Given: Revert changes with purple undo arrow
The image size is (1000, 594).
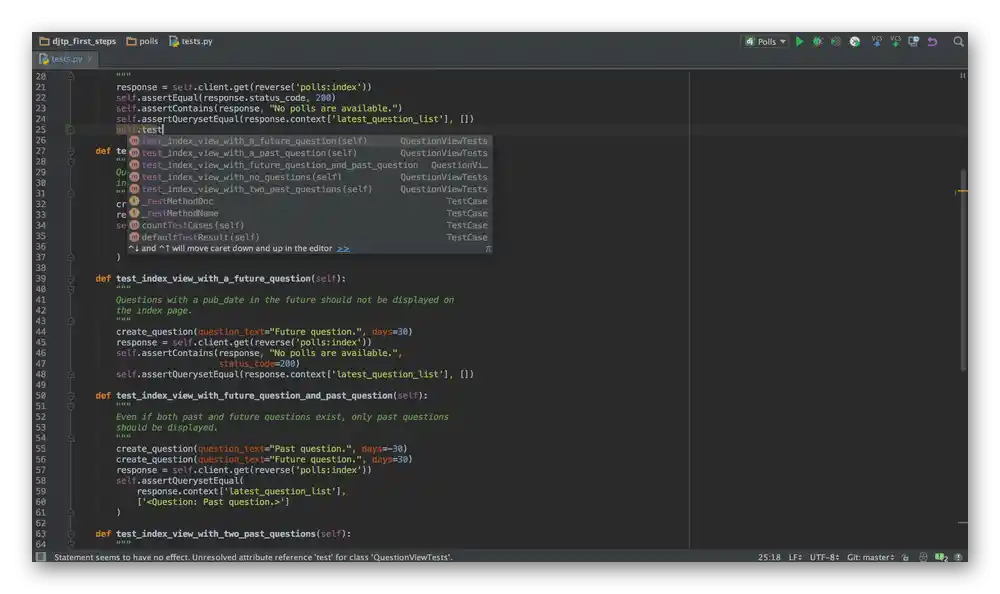Looking at the screenshot, I should [x=932, y=41].
